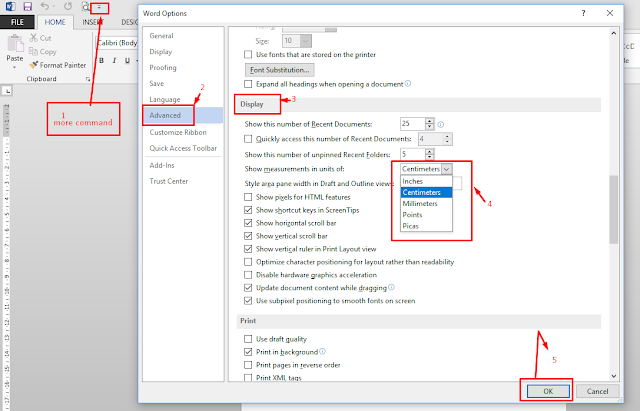
Task: Click the Copy icon in Clipboard group
Action: 33,51
